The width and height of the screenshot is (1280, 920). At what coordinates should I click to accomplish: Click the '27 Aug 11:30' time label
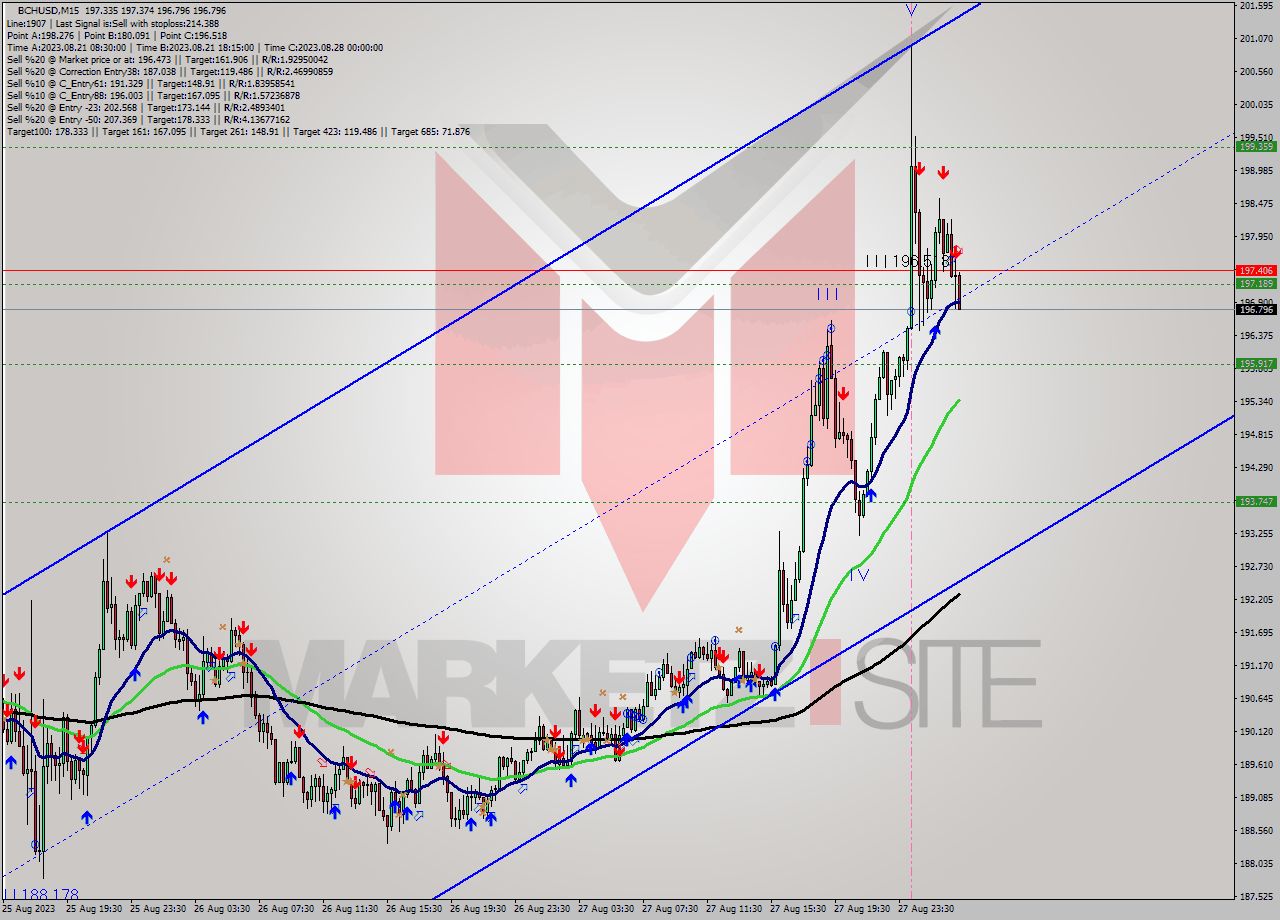click(x=734, y=909)
